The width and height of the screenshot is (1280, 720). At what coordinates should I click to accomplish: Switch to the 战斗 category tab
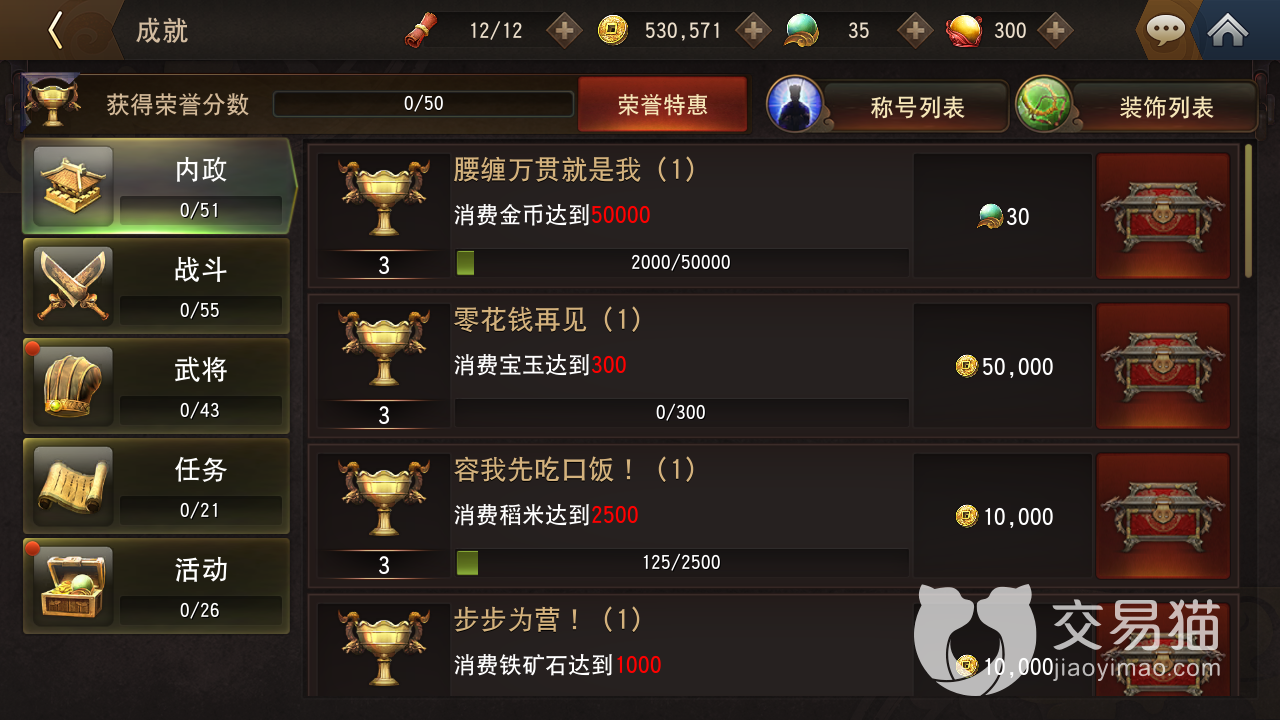coord(156,286)
